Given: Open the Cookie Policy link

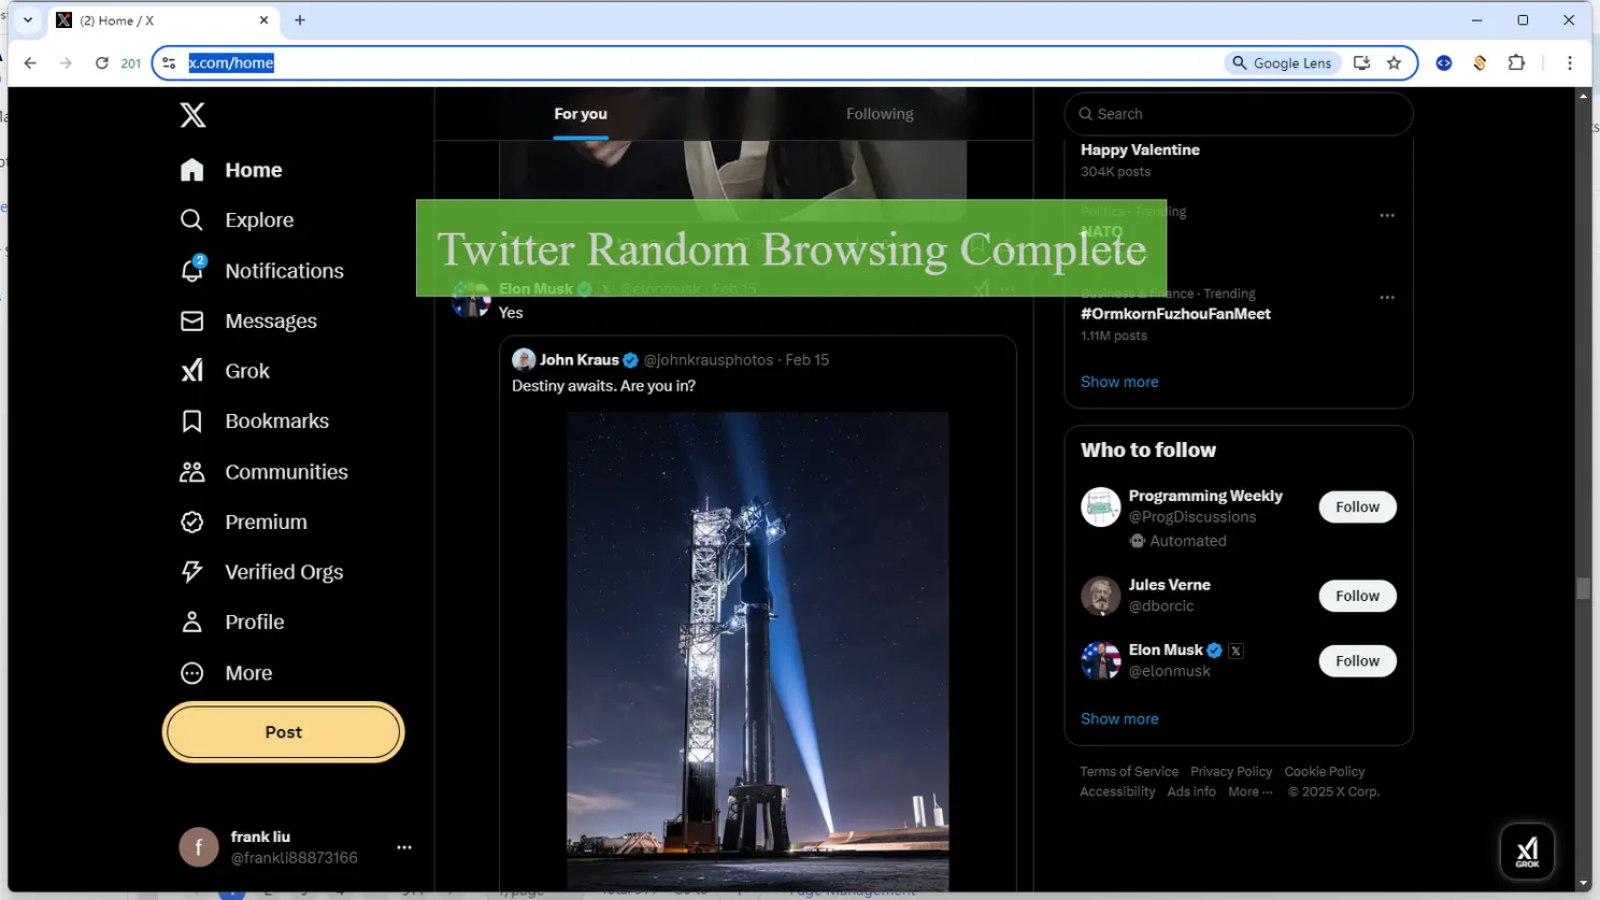Looking at the screenshot, I should [x=1324, y=772].
